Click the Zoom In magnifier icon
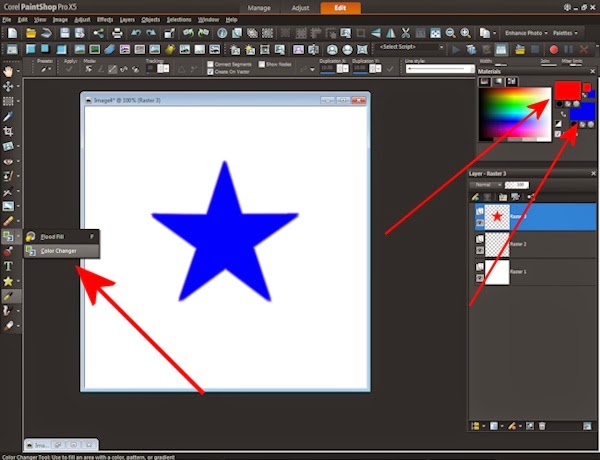600x460 pixels. click(x=465, y=33)
